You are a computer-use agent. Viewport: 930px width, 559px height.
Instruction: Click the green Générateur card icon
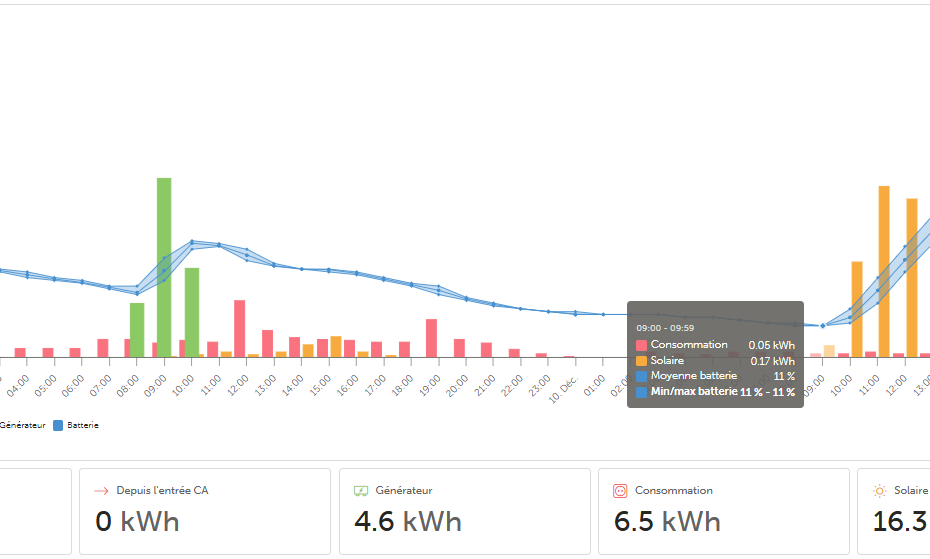(x=361, y=491)
